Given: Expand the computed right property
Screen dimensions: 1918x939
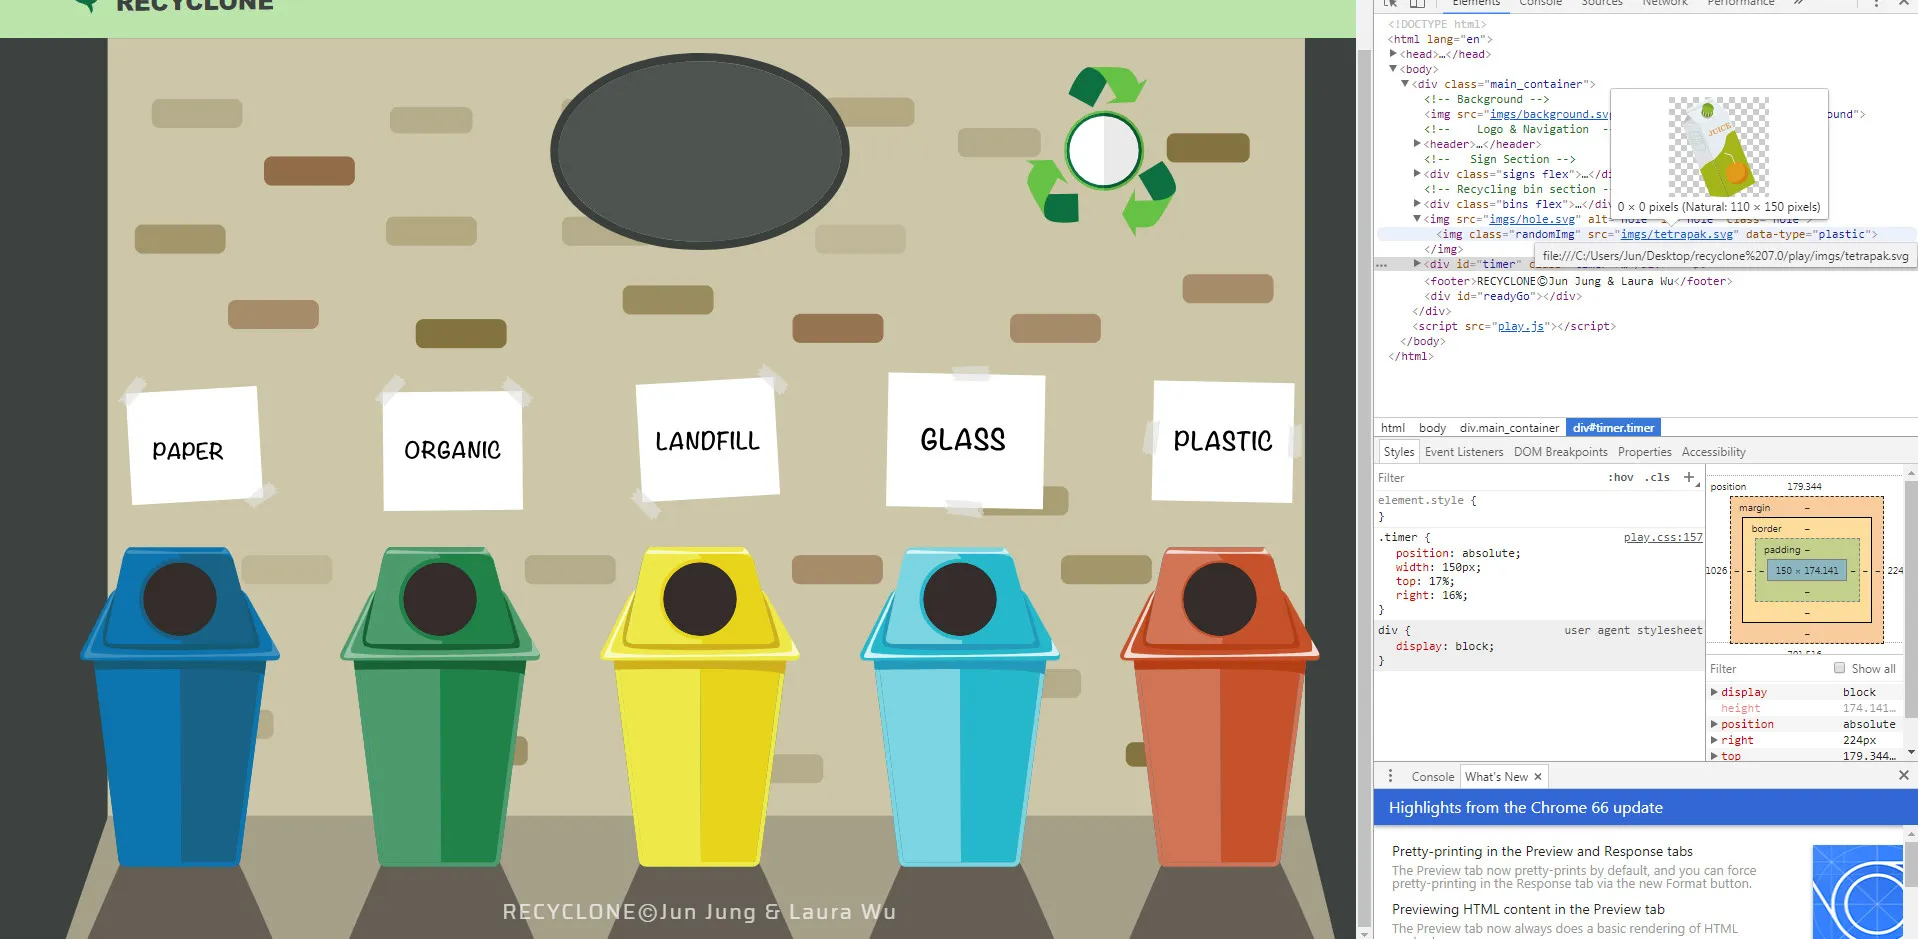Looking at the screenshot, I should pos(1714,740).
